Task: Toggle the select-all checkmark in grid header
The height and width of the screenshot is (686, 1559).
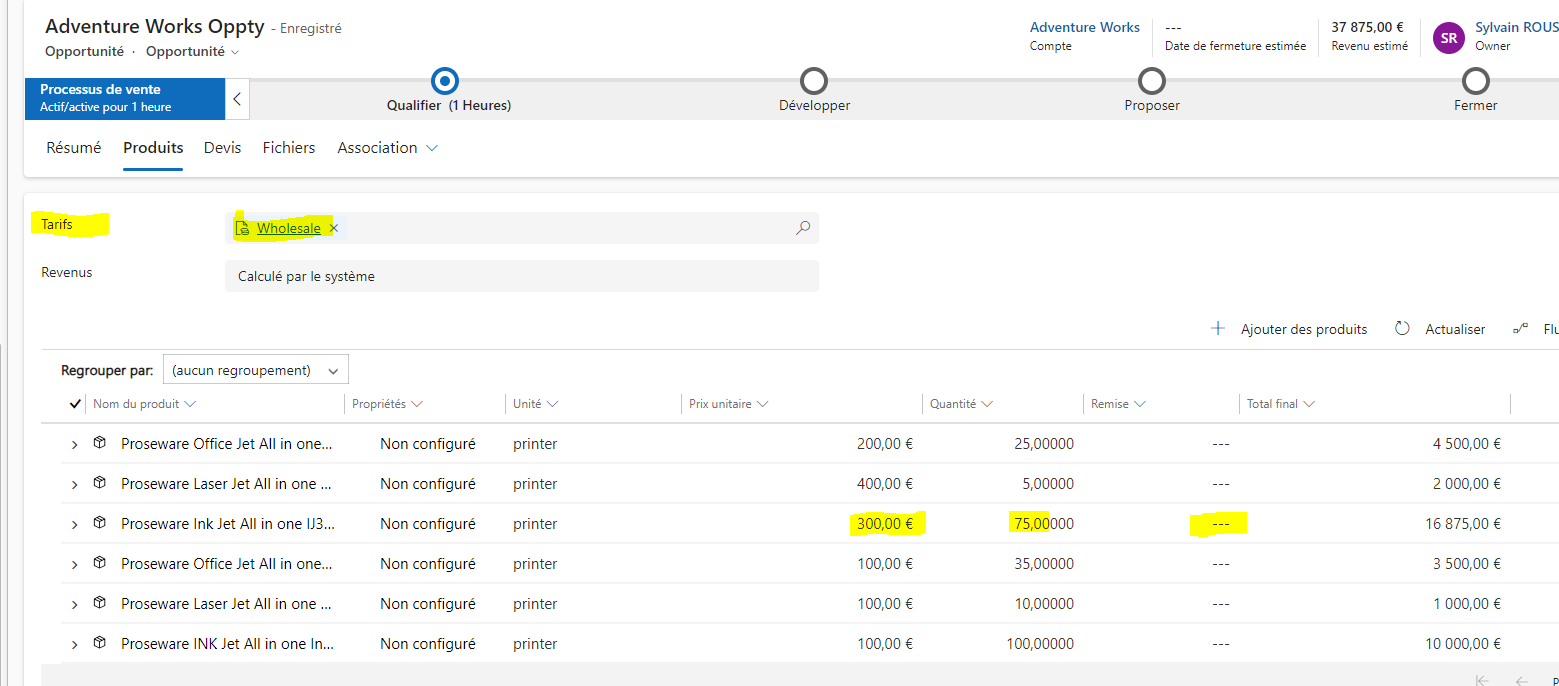Action: pyautogui.click(x=75, y=404)
